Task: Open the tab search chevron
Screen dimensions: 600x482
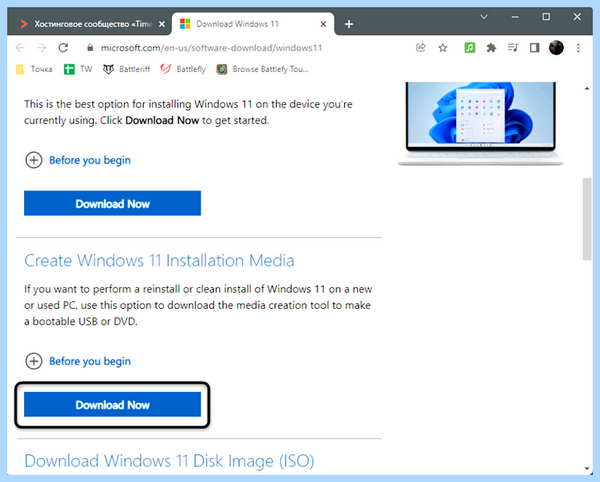Action: tap(484, 17)
